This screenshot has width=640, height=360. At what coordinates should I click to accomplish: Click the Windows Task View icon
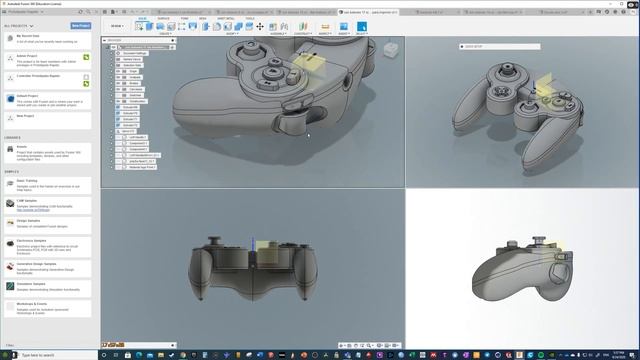[x=116, y=355]
